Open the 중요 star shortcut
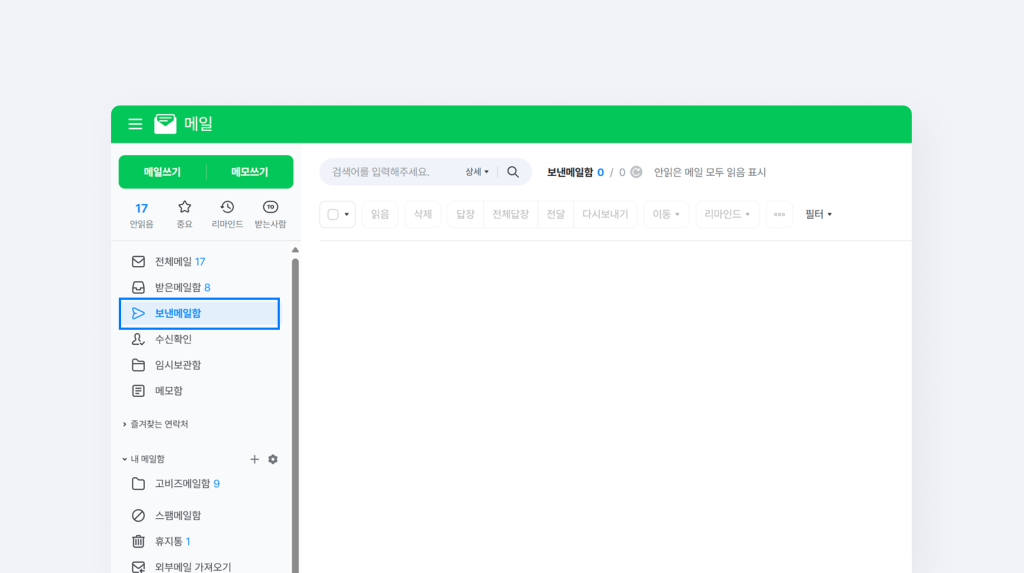Screen dimensions: 1024x573 click(185, 215)
